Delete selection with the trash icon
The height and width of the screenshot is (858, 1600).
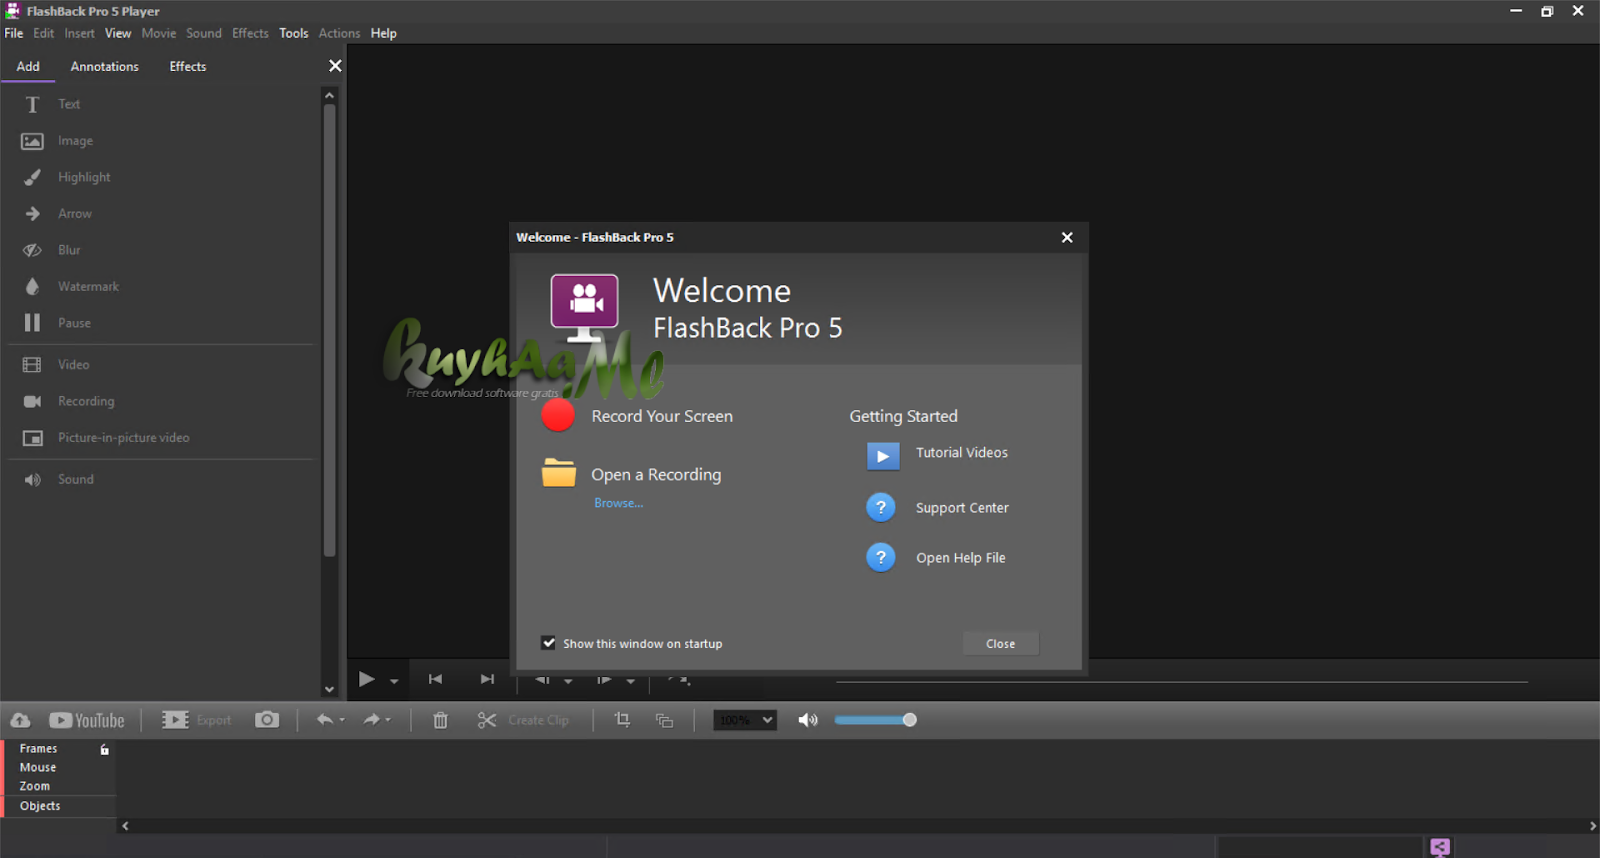click(x=440, y=720)
